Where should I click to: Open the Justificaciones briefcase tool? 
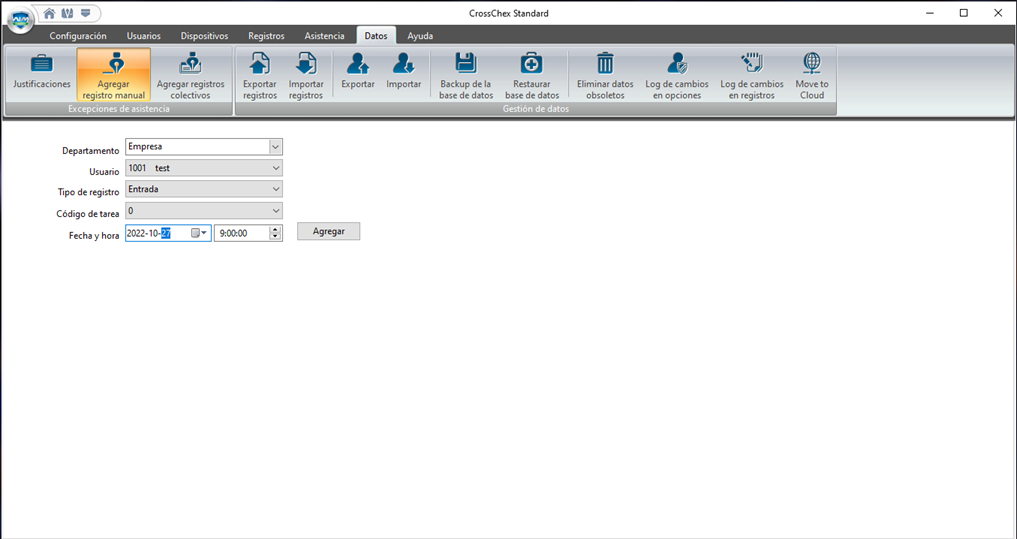coord(42,73)
